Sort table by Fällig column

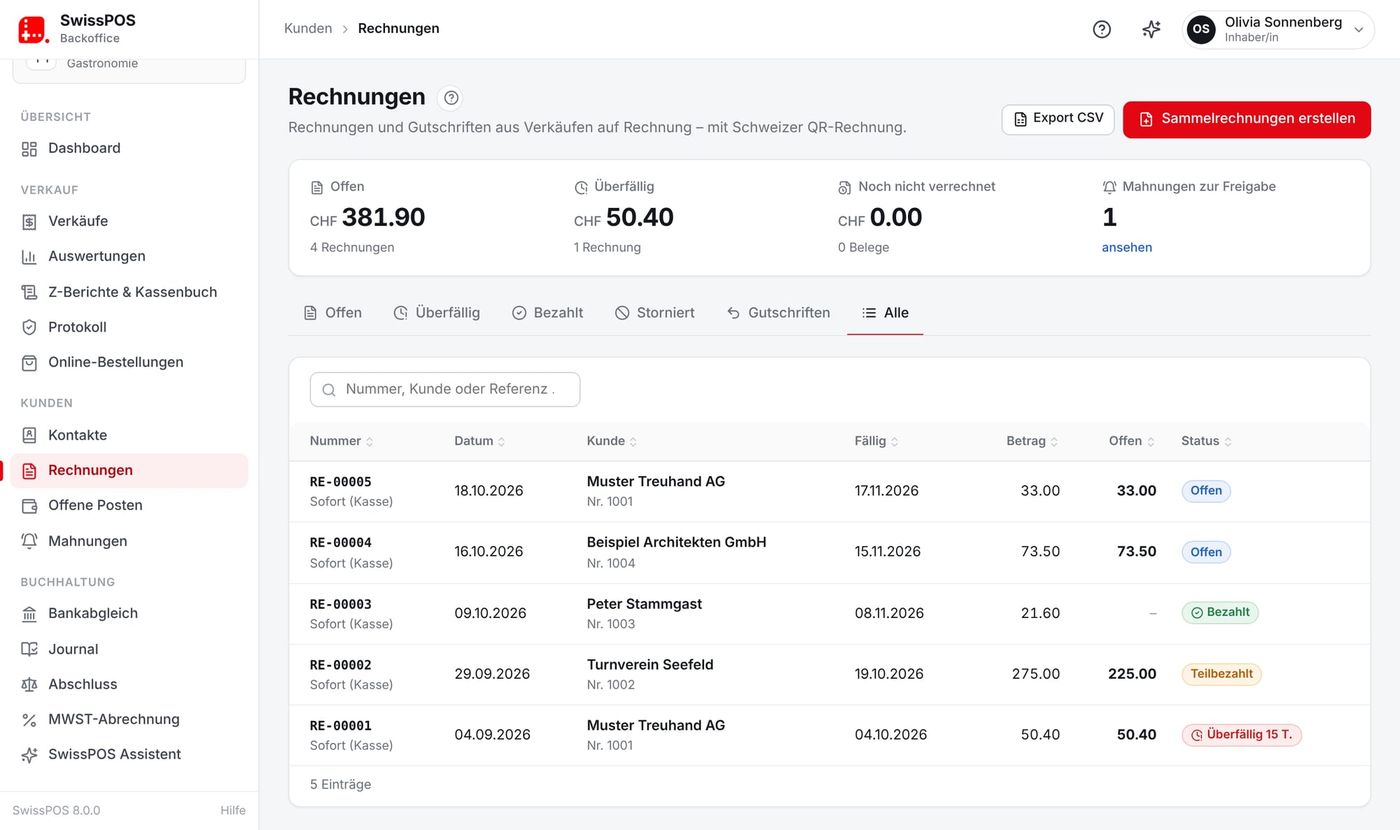877,441
